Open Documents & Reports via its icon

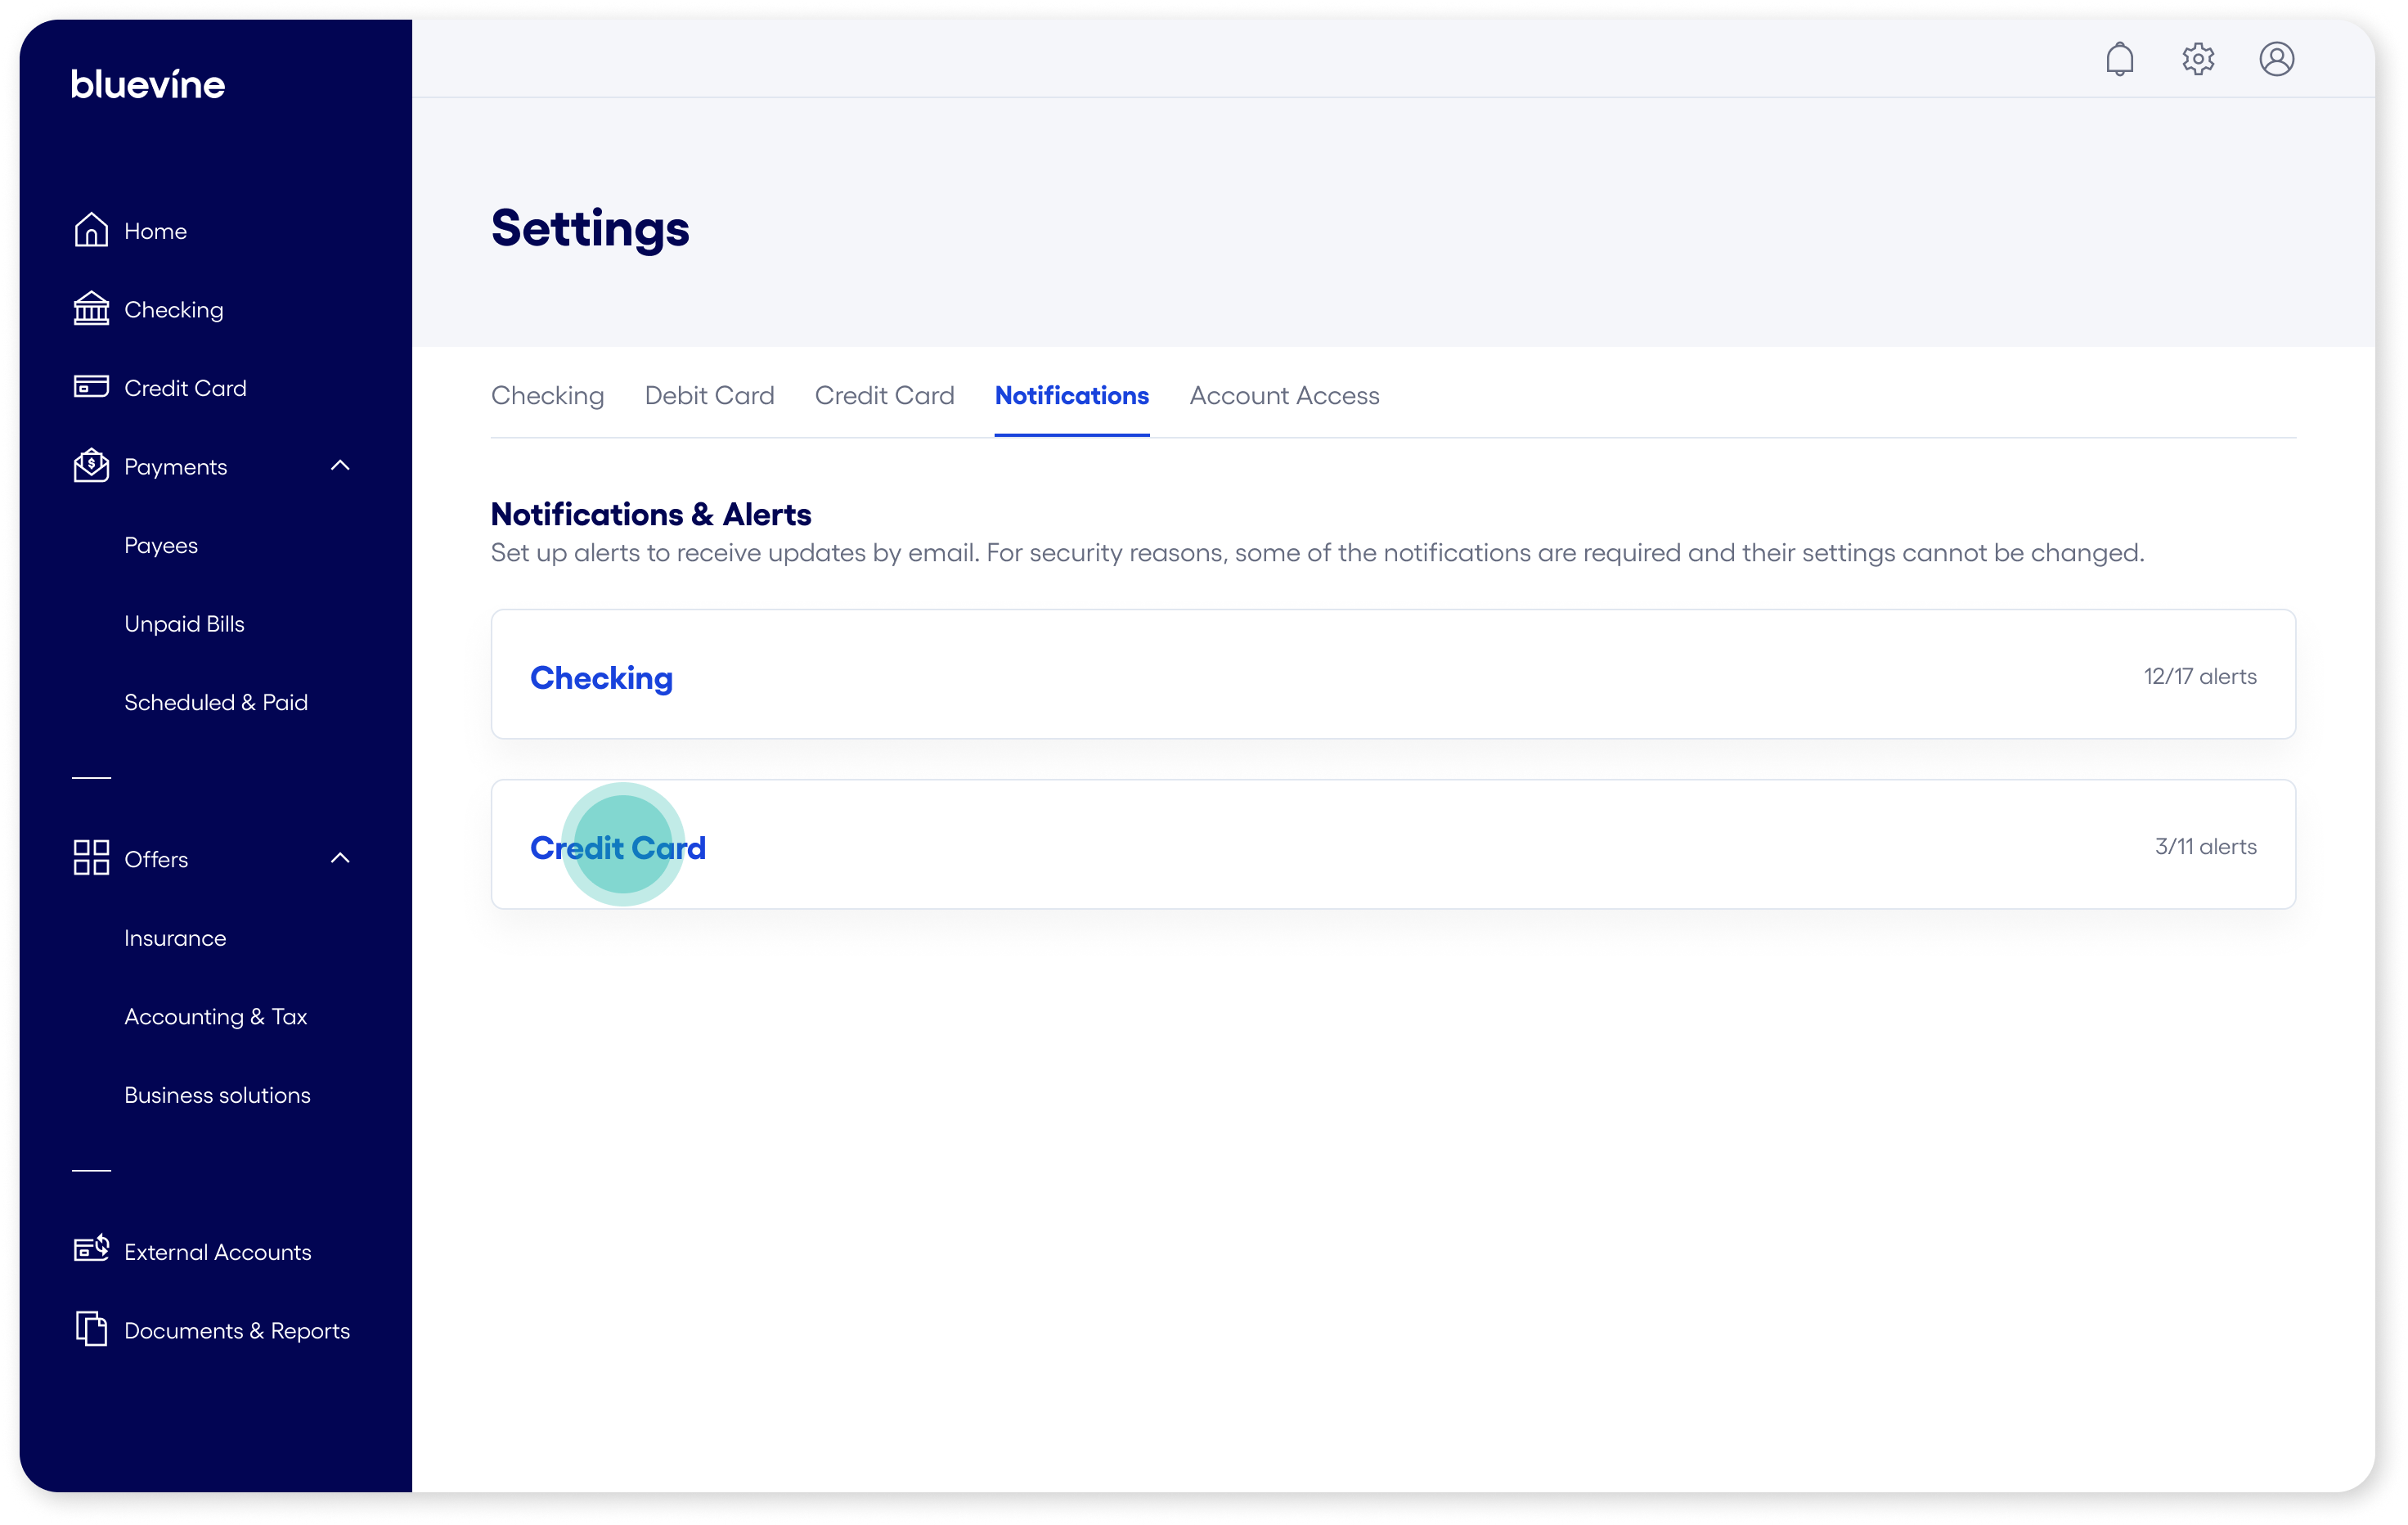pos(90,1329)
